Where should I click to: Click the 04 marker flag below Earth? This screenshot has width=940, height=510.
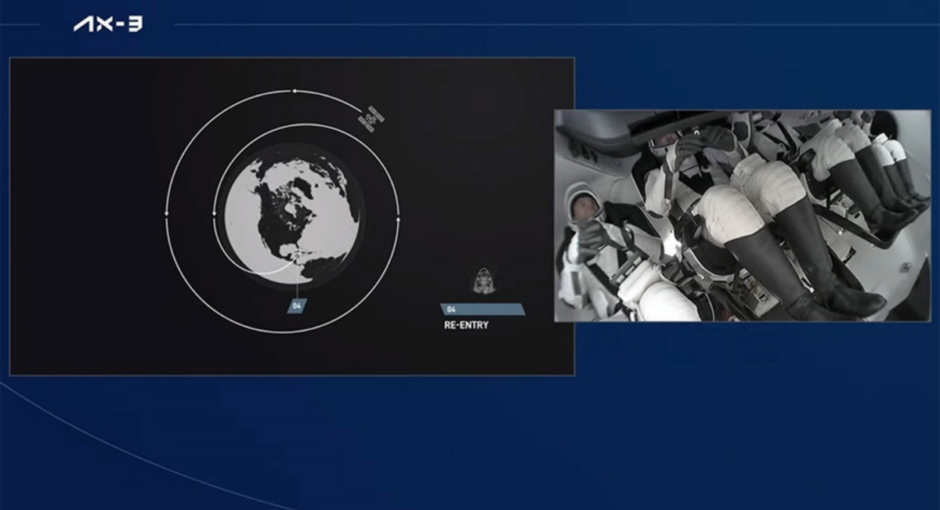[297, 306]
